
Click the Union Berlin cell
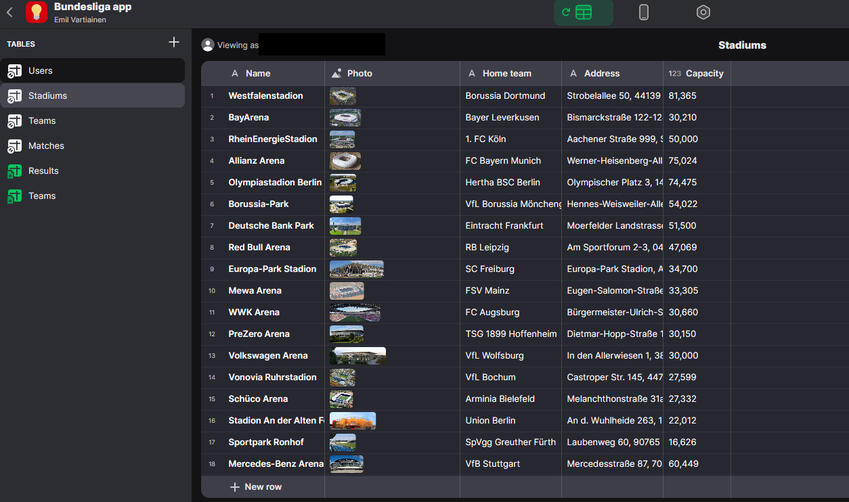pyautogui.click(x=511, y=421)
